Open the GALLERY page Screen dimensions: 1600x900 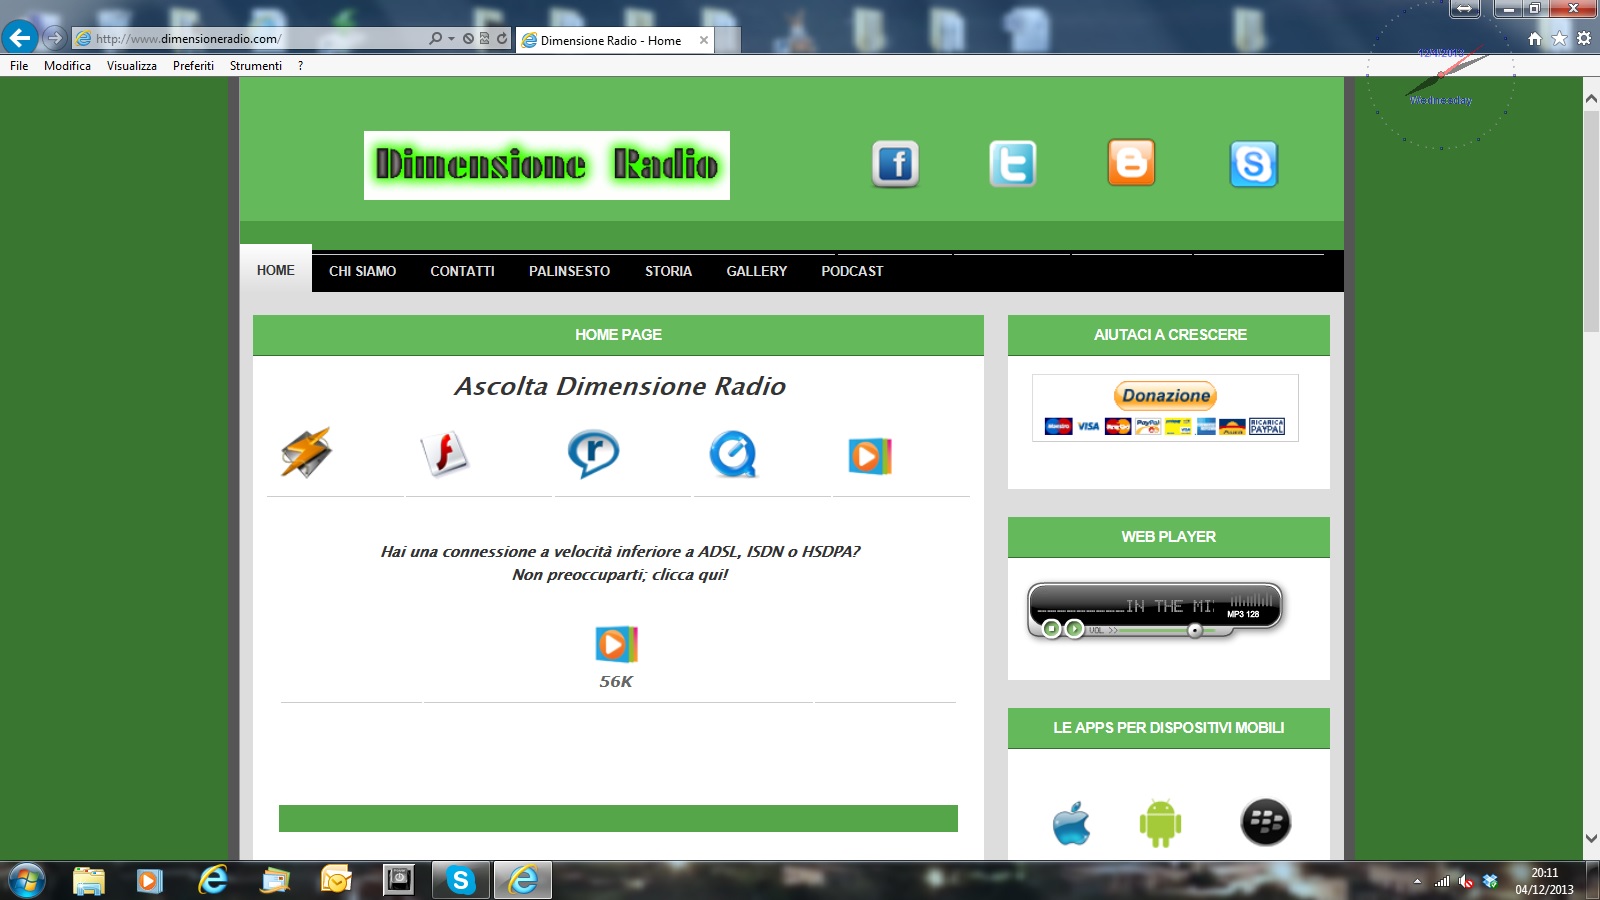757,271
